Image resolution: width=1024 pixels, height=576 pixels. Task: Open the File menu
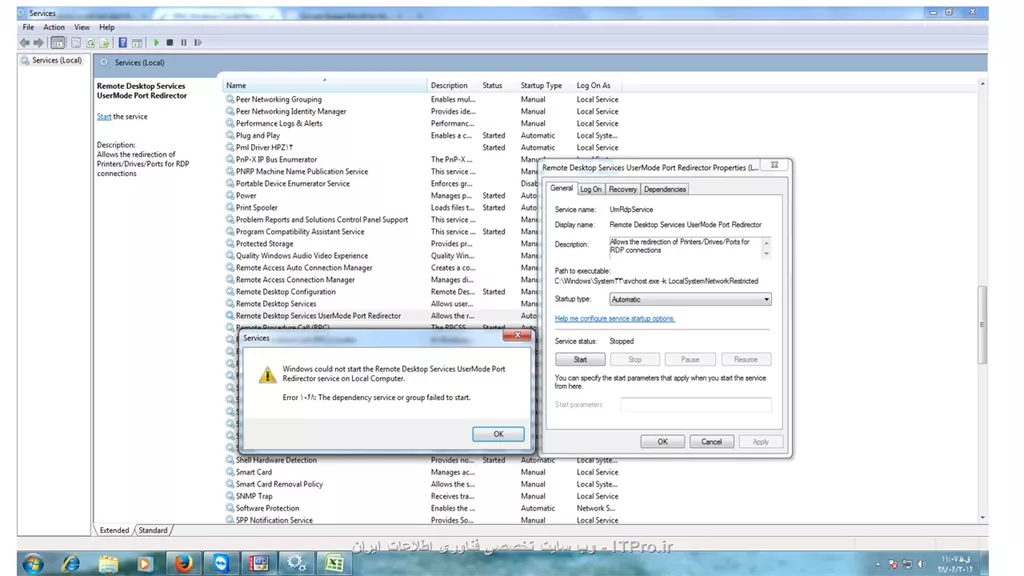(28, 27)
